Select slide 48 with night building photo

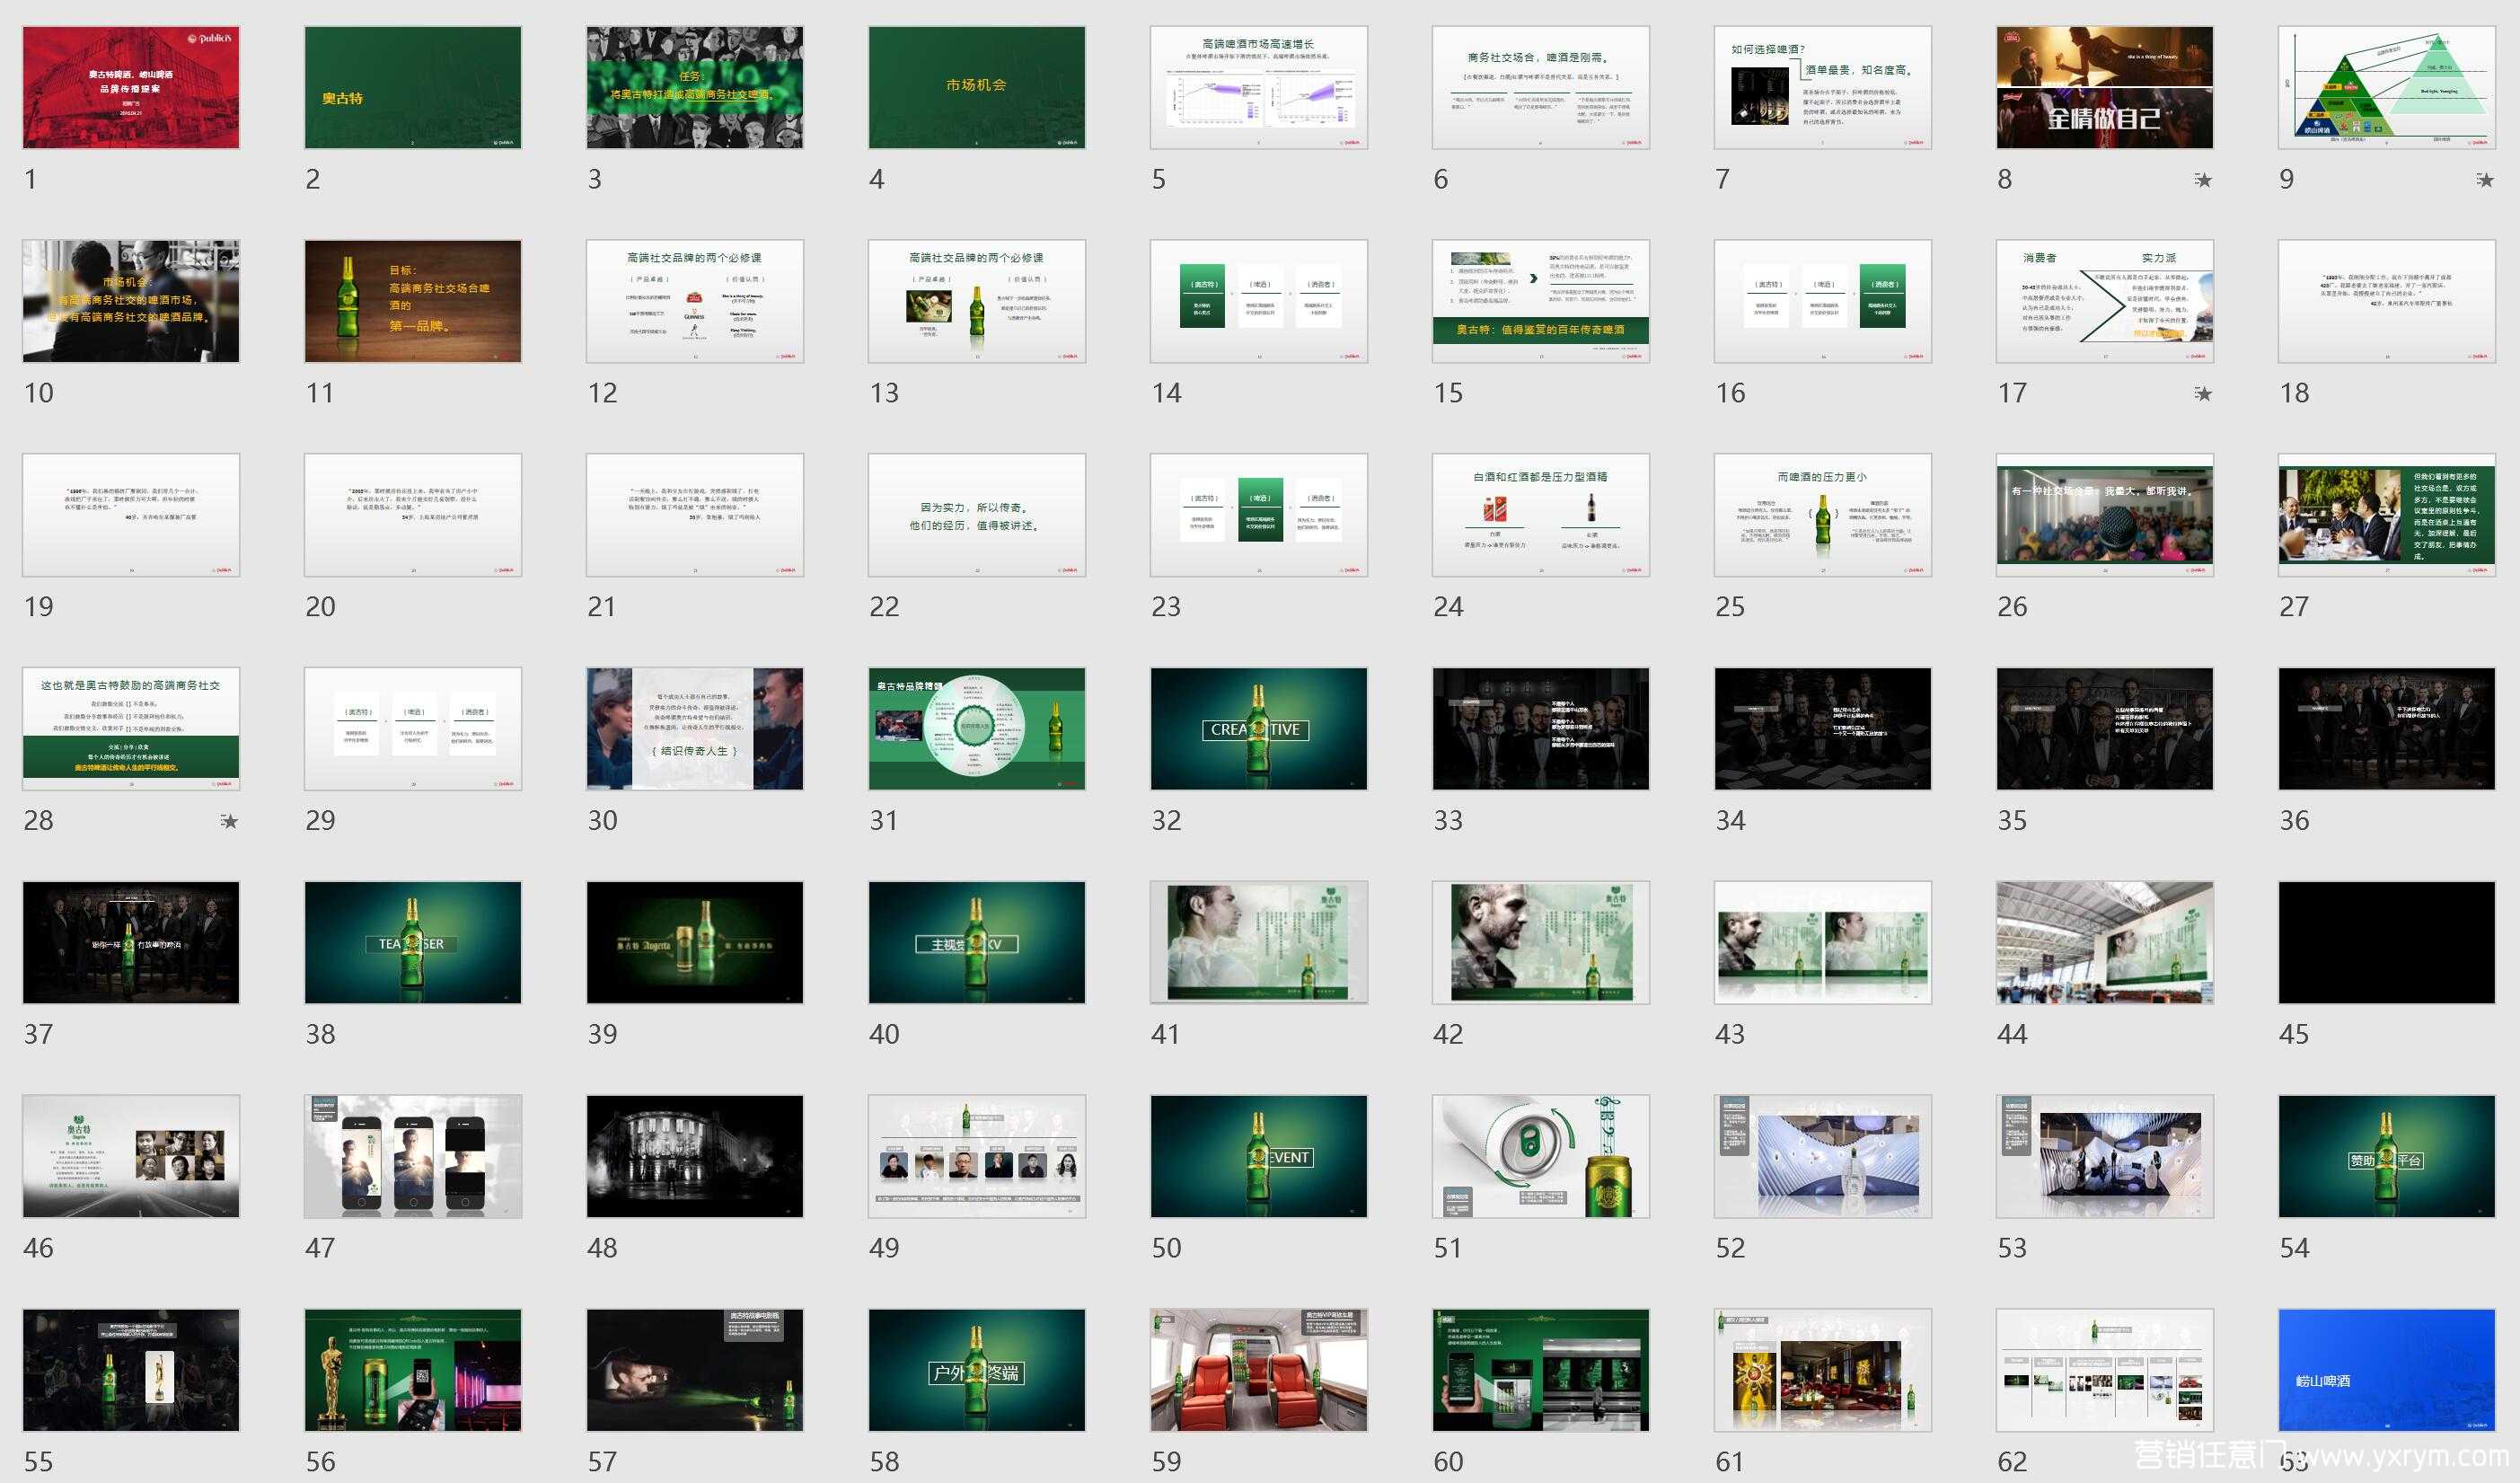tap(695, 1157)
